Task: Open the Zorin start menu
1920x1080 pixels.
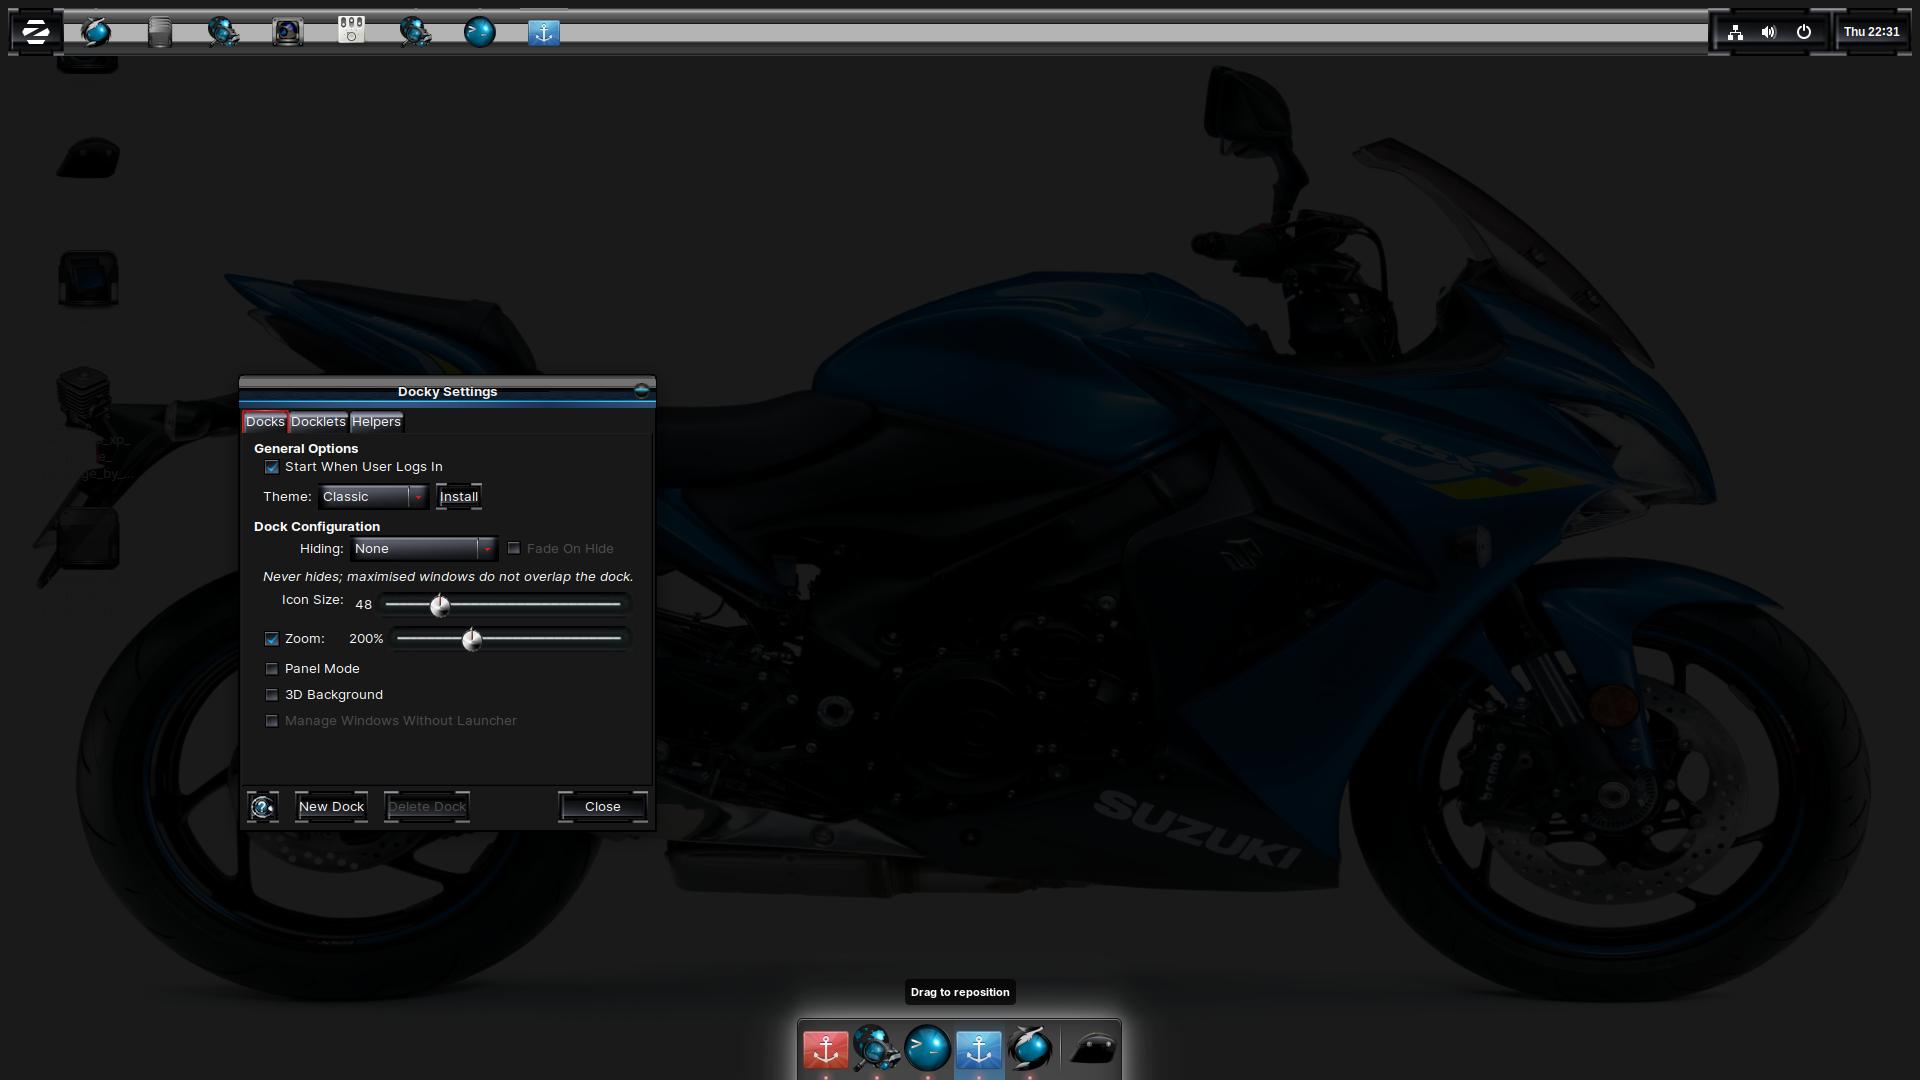Action: click(x=36, y=32)
